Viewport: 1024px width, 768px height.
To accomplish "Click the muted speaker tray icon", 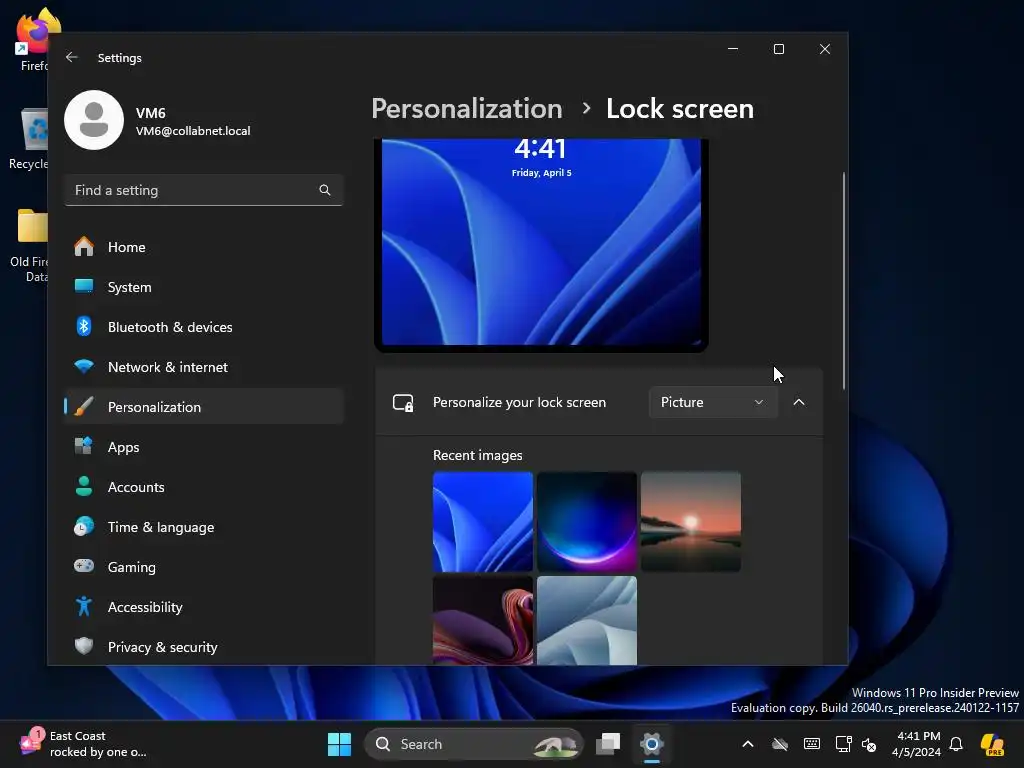I will coord(869,744).
